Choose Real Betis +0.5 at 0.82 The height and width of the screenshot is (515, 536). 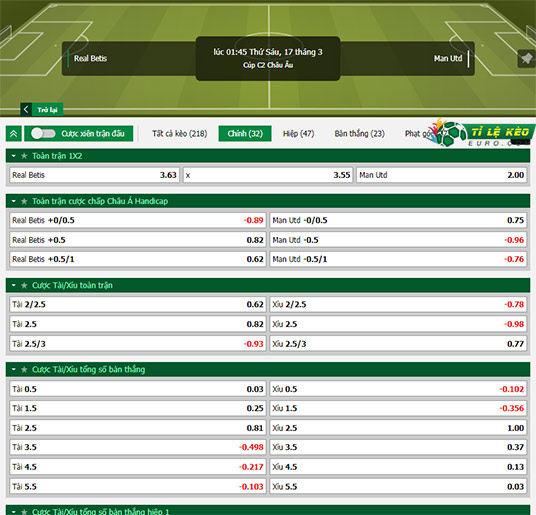(x=138, y=240)
